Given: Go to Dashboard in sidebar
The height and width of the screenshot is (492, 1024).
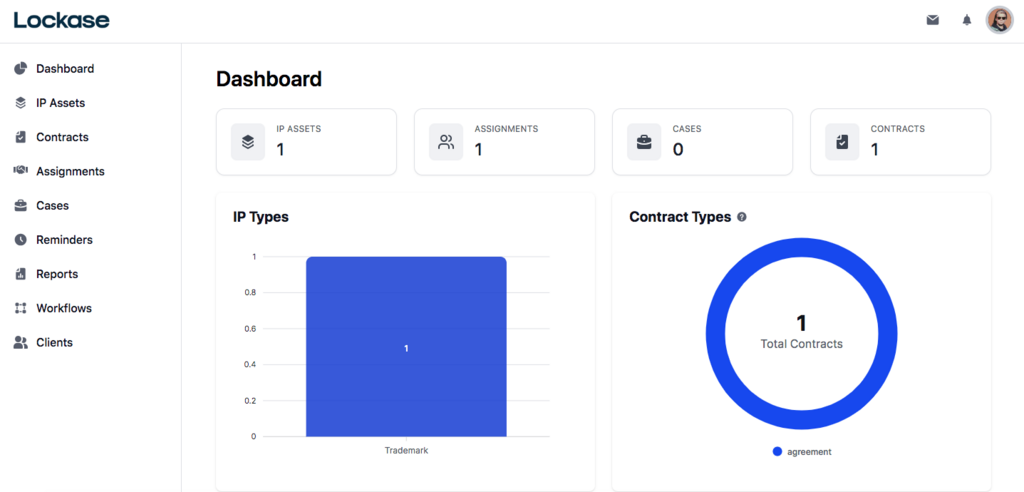Looking at the screenshot, I should (x=64, y=69).
